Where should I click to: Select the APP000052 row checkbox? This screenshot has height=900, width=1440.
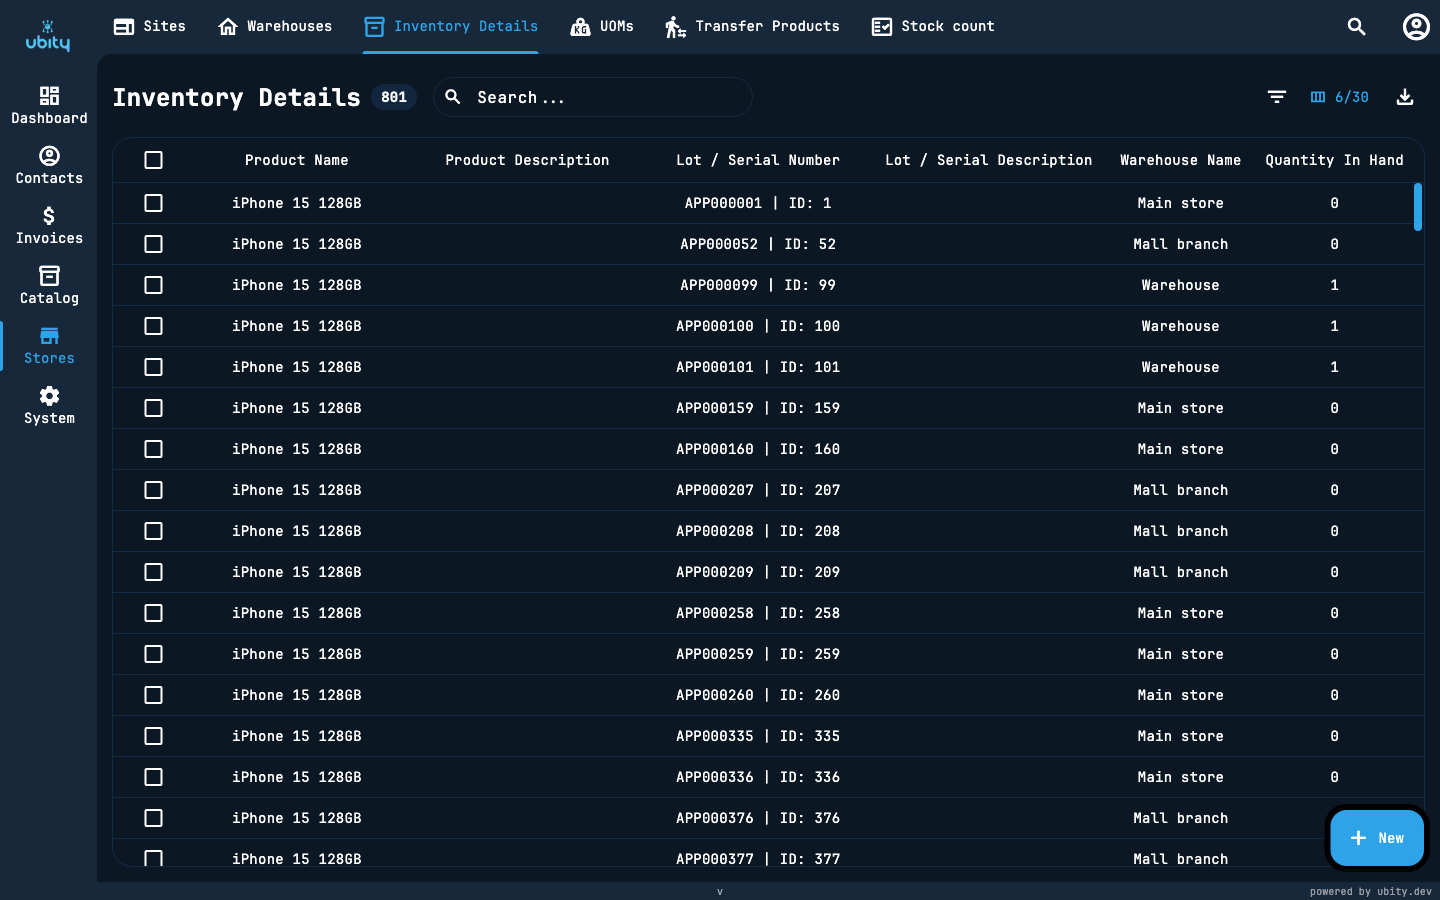[x=153, y=244]
